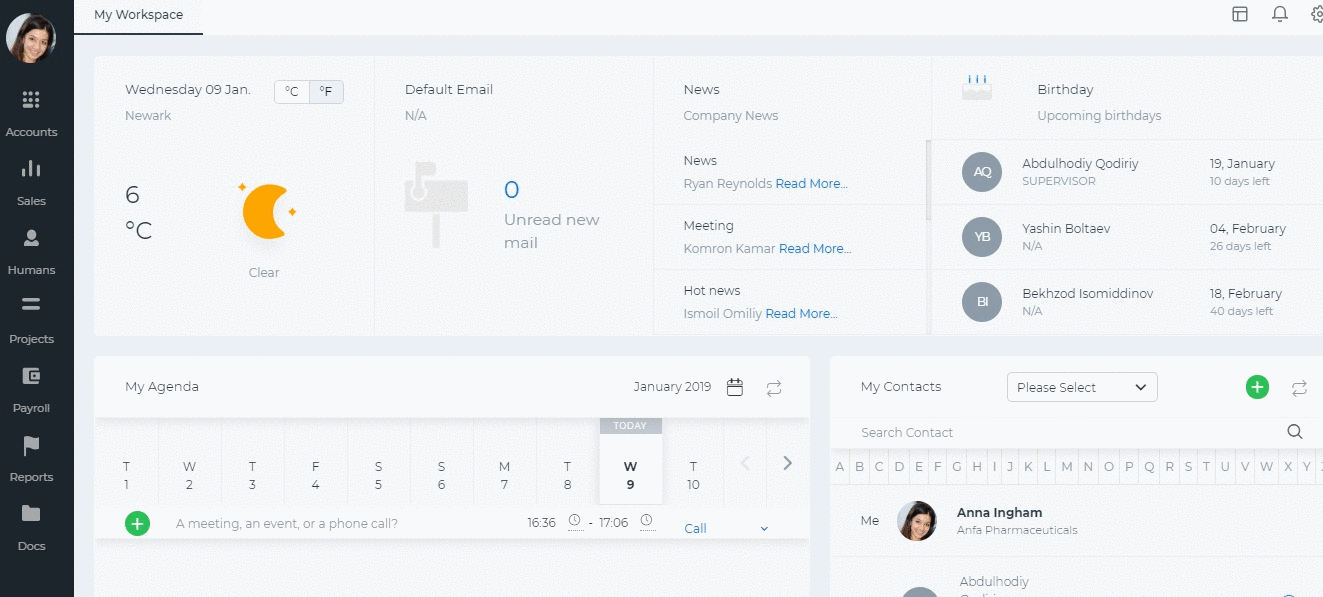Open the unread mail count 0
This screenshot has height=597, width=1323.
tap(512, 190)
